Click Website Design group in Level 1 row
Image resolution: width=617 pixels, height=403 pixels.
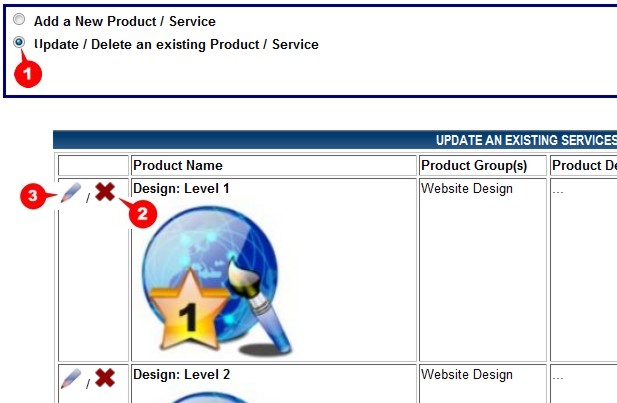[x=467, y=189]
